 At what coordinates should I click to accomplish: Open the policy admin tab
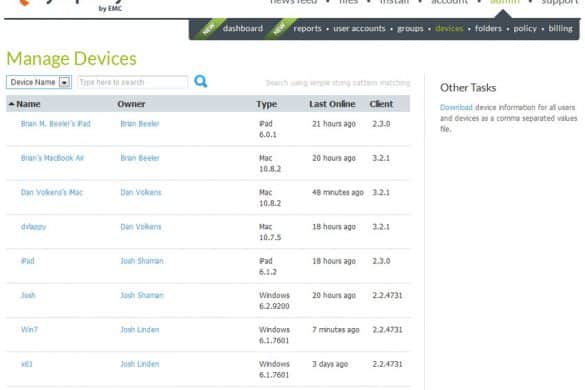coord(525,28)
